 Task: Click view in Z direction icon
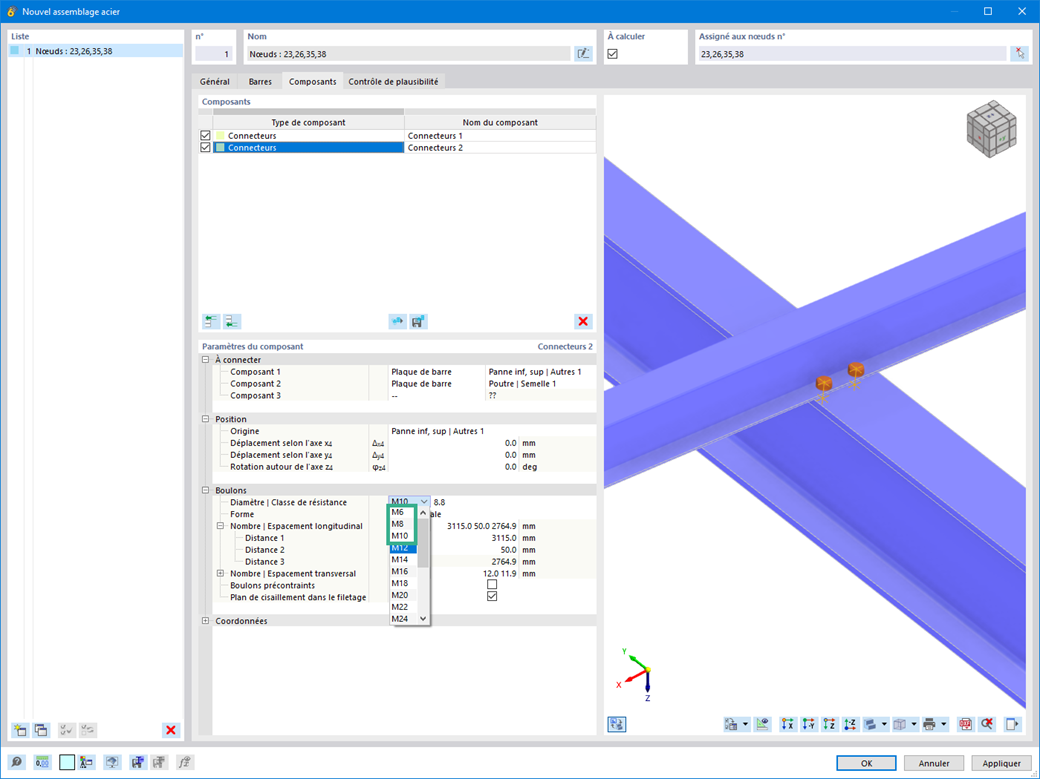pyautogui.click(x=829, y=724)
